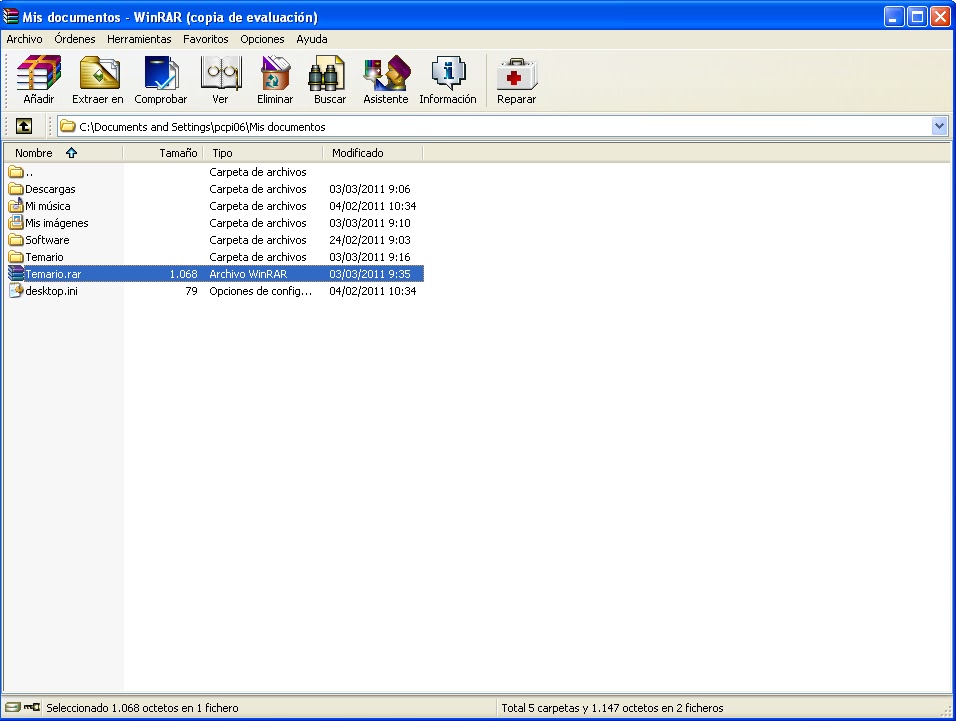Minimize the WinRAR window
This screenshot has height=721, width=956.
click(x=894, y=16)
